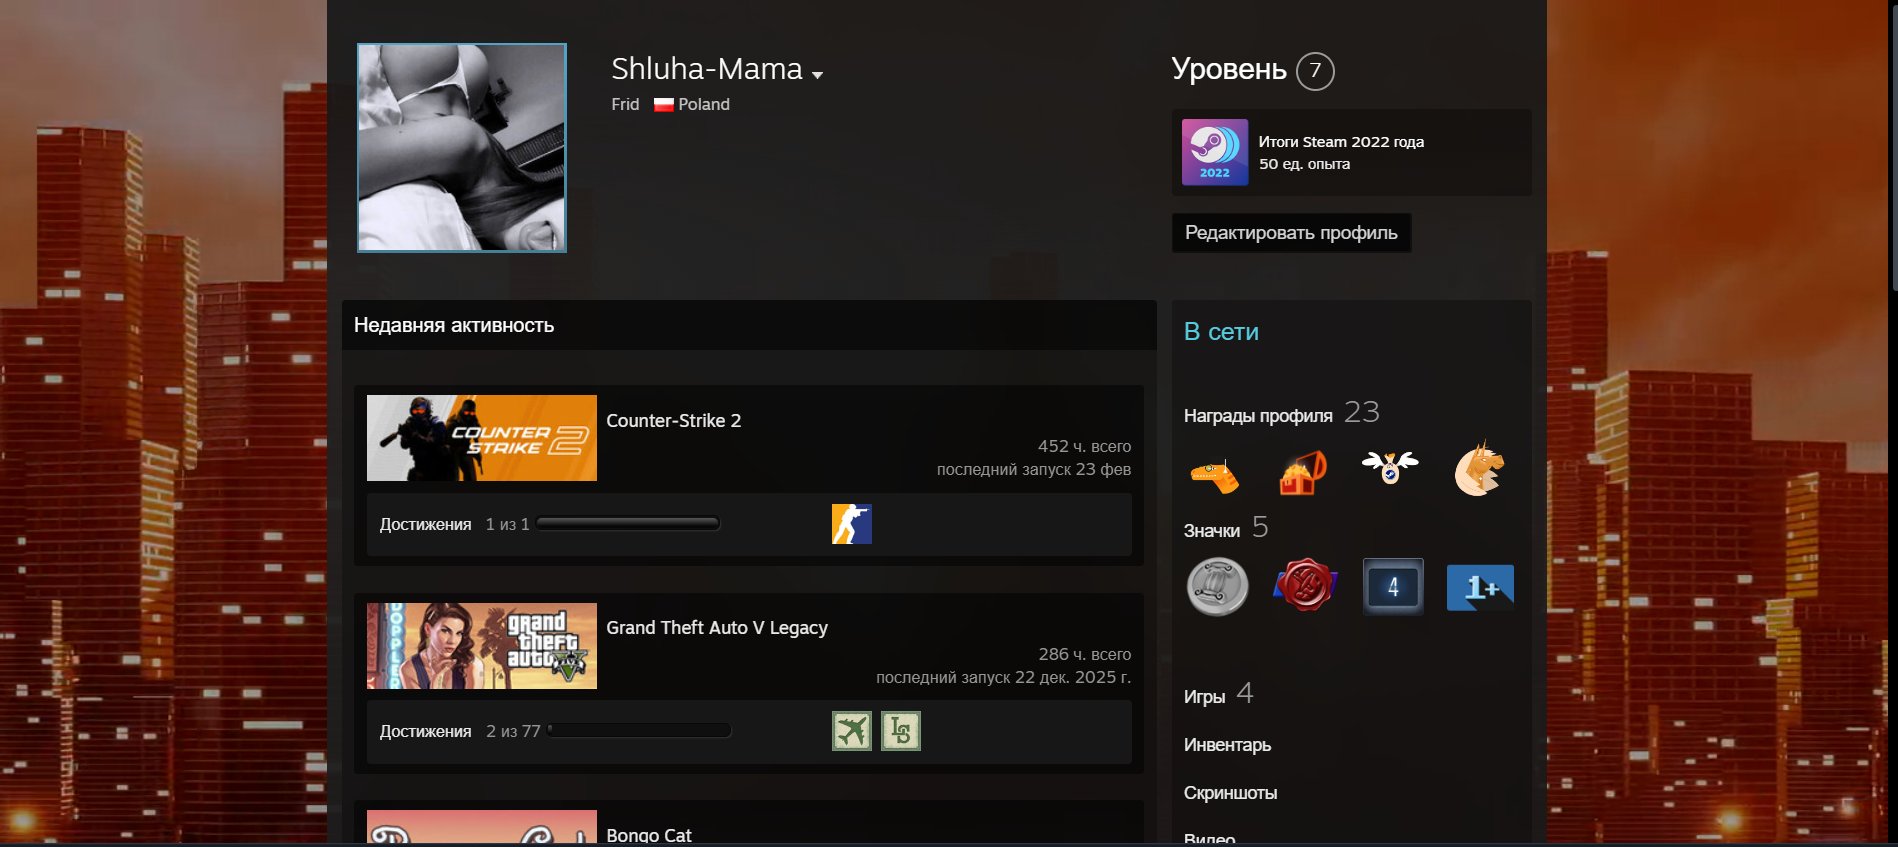Click the GTA V achievement progress bar
The height and width of the screenshot is (847, 1898).
pos(639,730)
